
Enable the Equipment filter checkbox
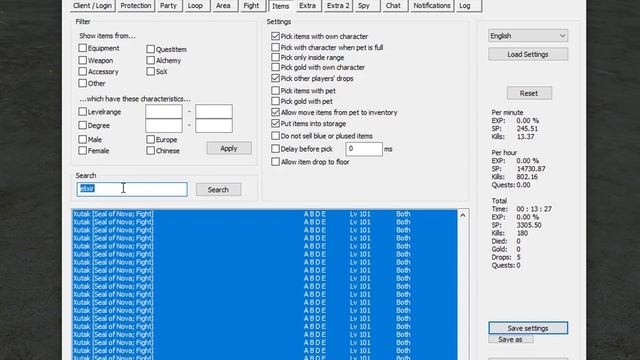pyautogui.click(x=82, y=48)
